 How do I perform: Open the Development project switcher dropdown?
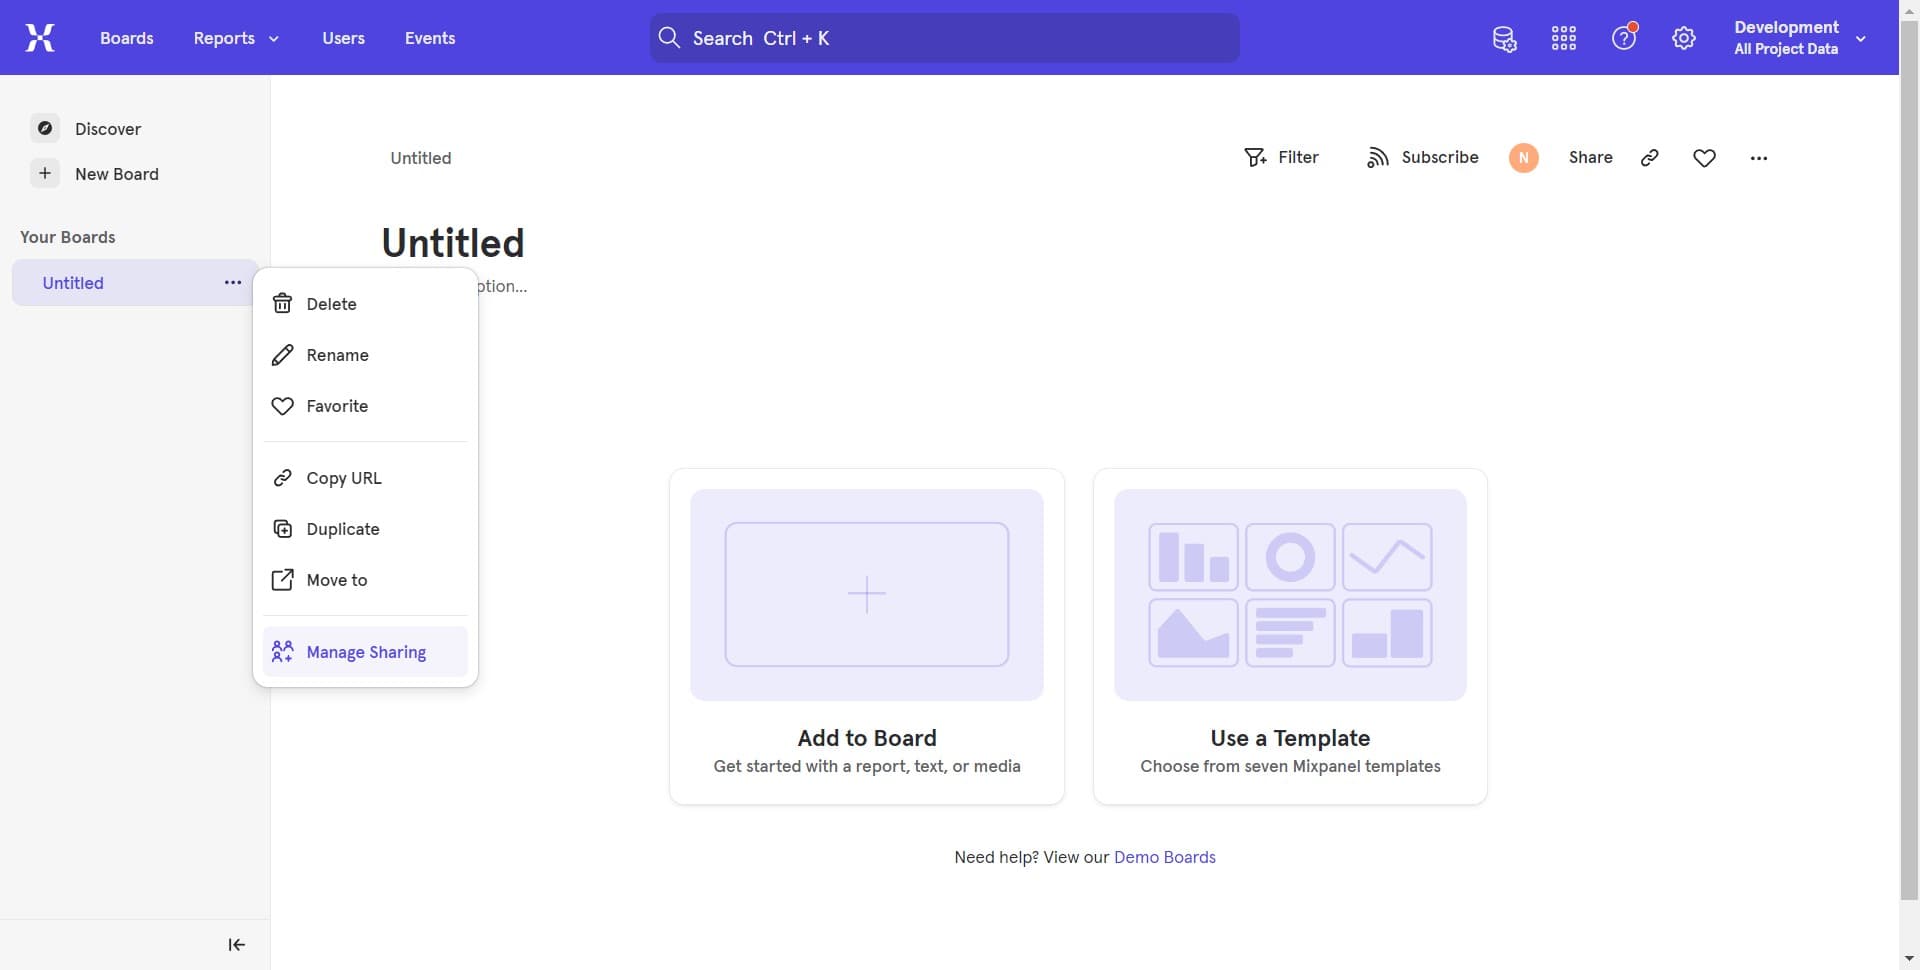pyautogui.click(x=1799, y=38)
